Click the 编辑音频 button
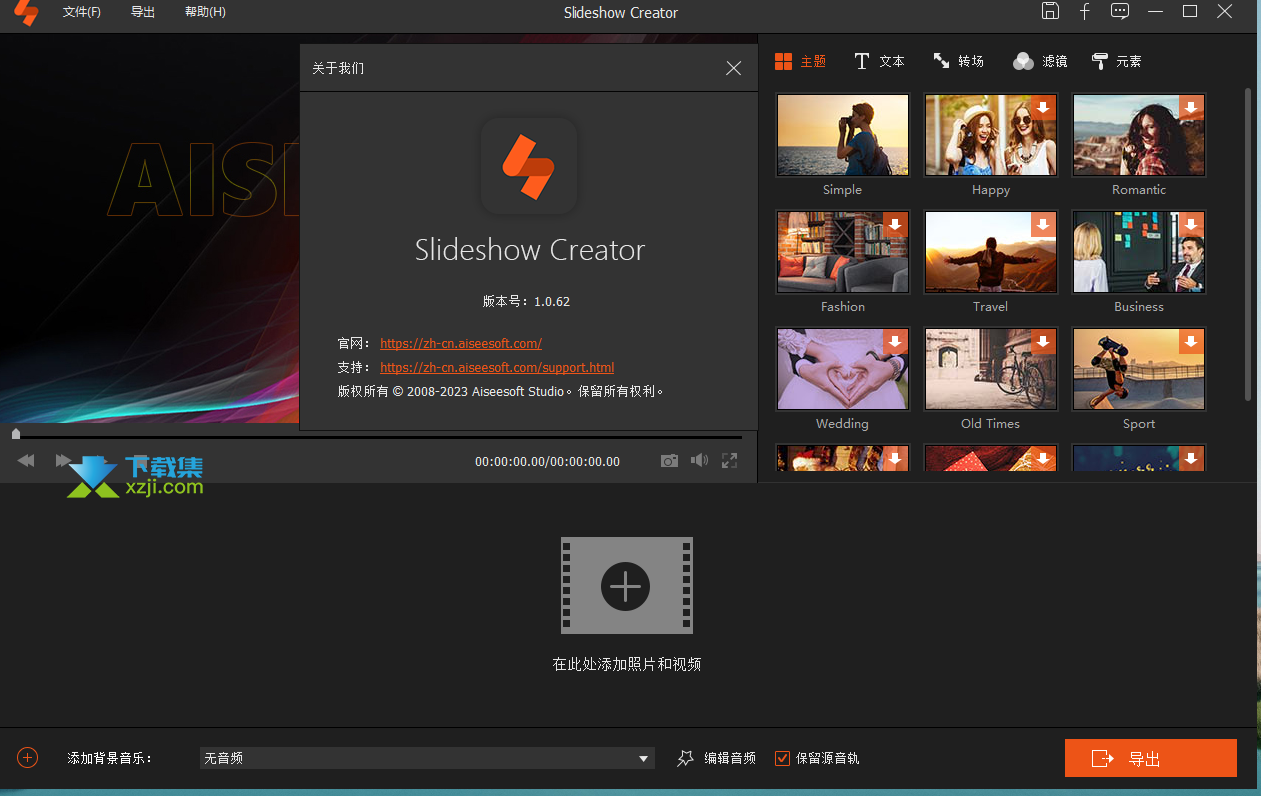 point(716,758)
